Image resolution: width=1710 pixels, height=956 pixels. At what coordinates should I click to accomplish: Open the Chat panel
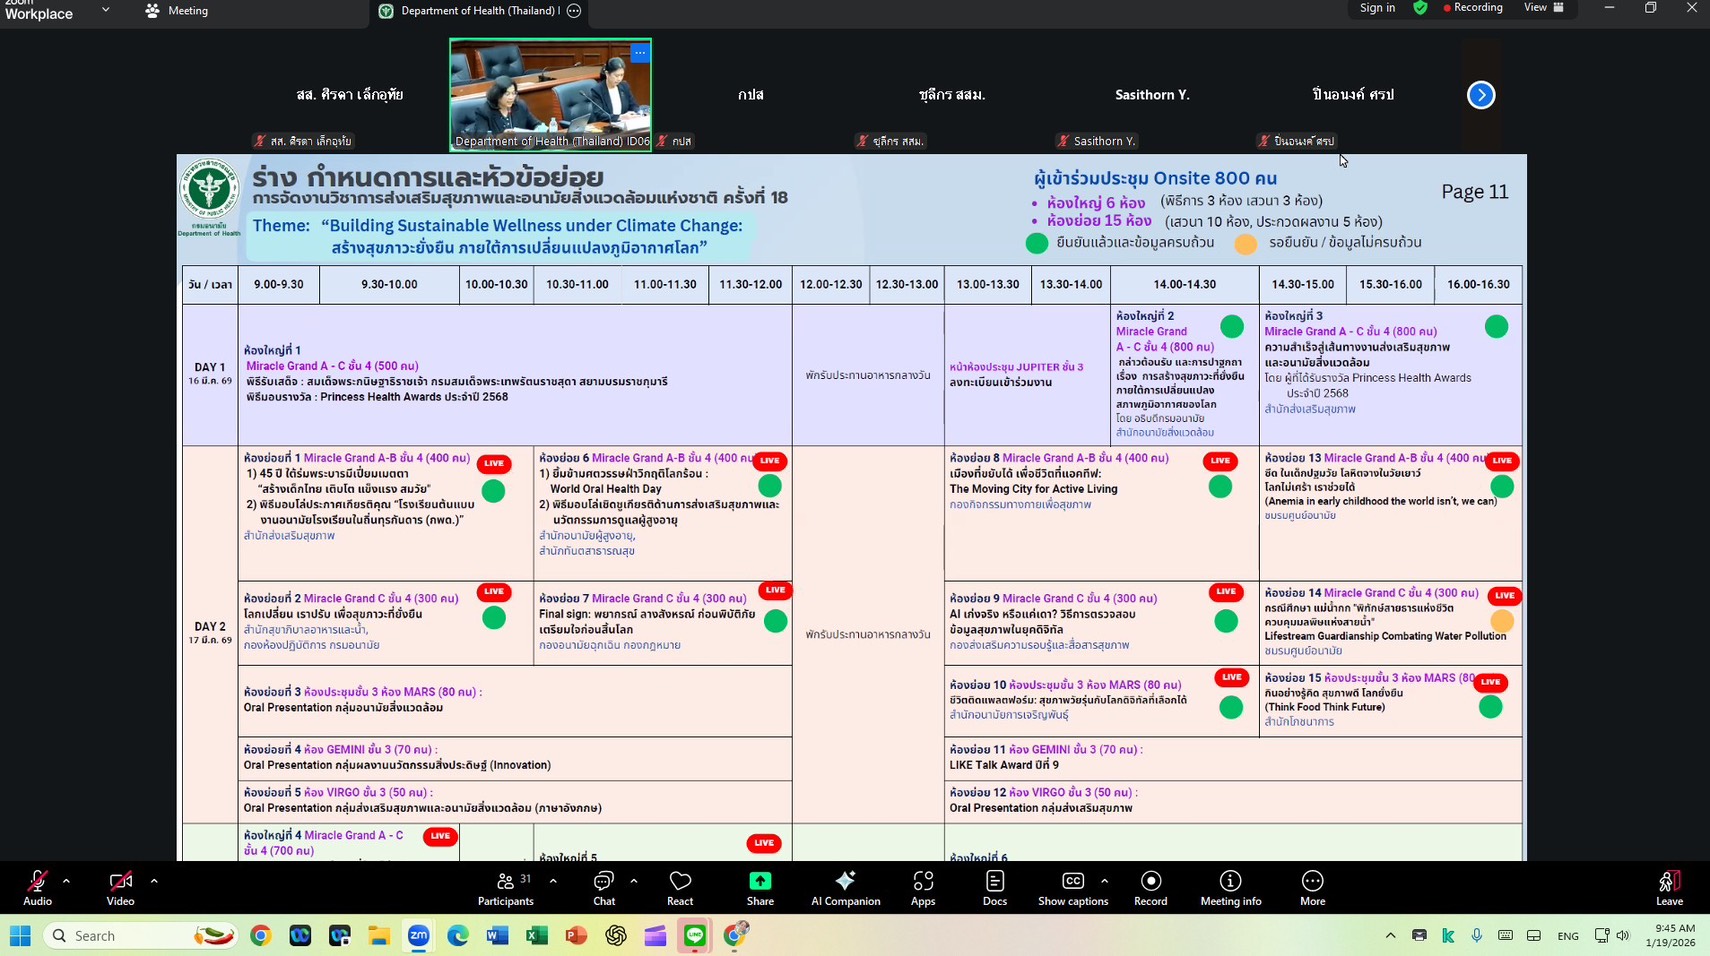[603, 886]
